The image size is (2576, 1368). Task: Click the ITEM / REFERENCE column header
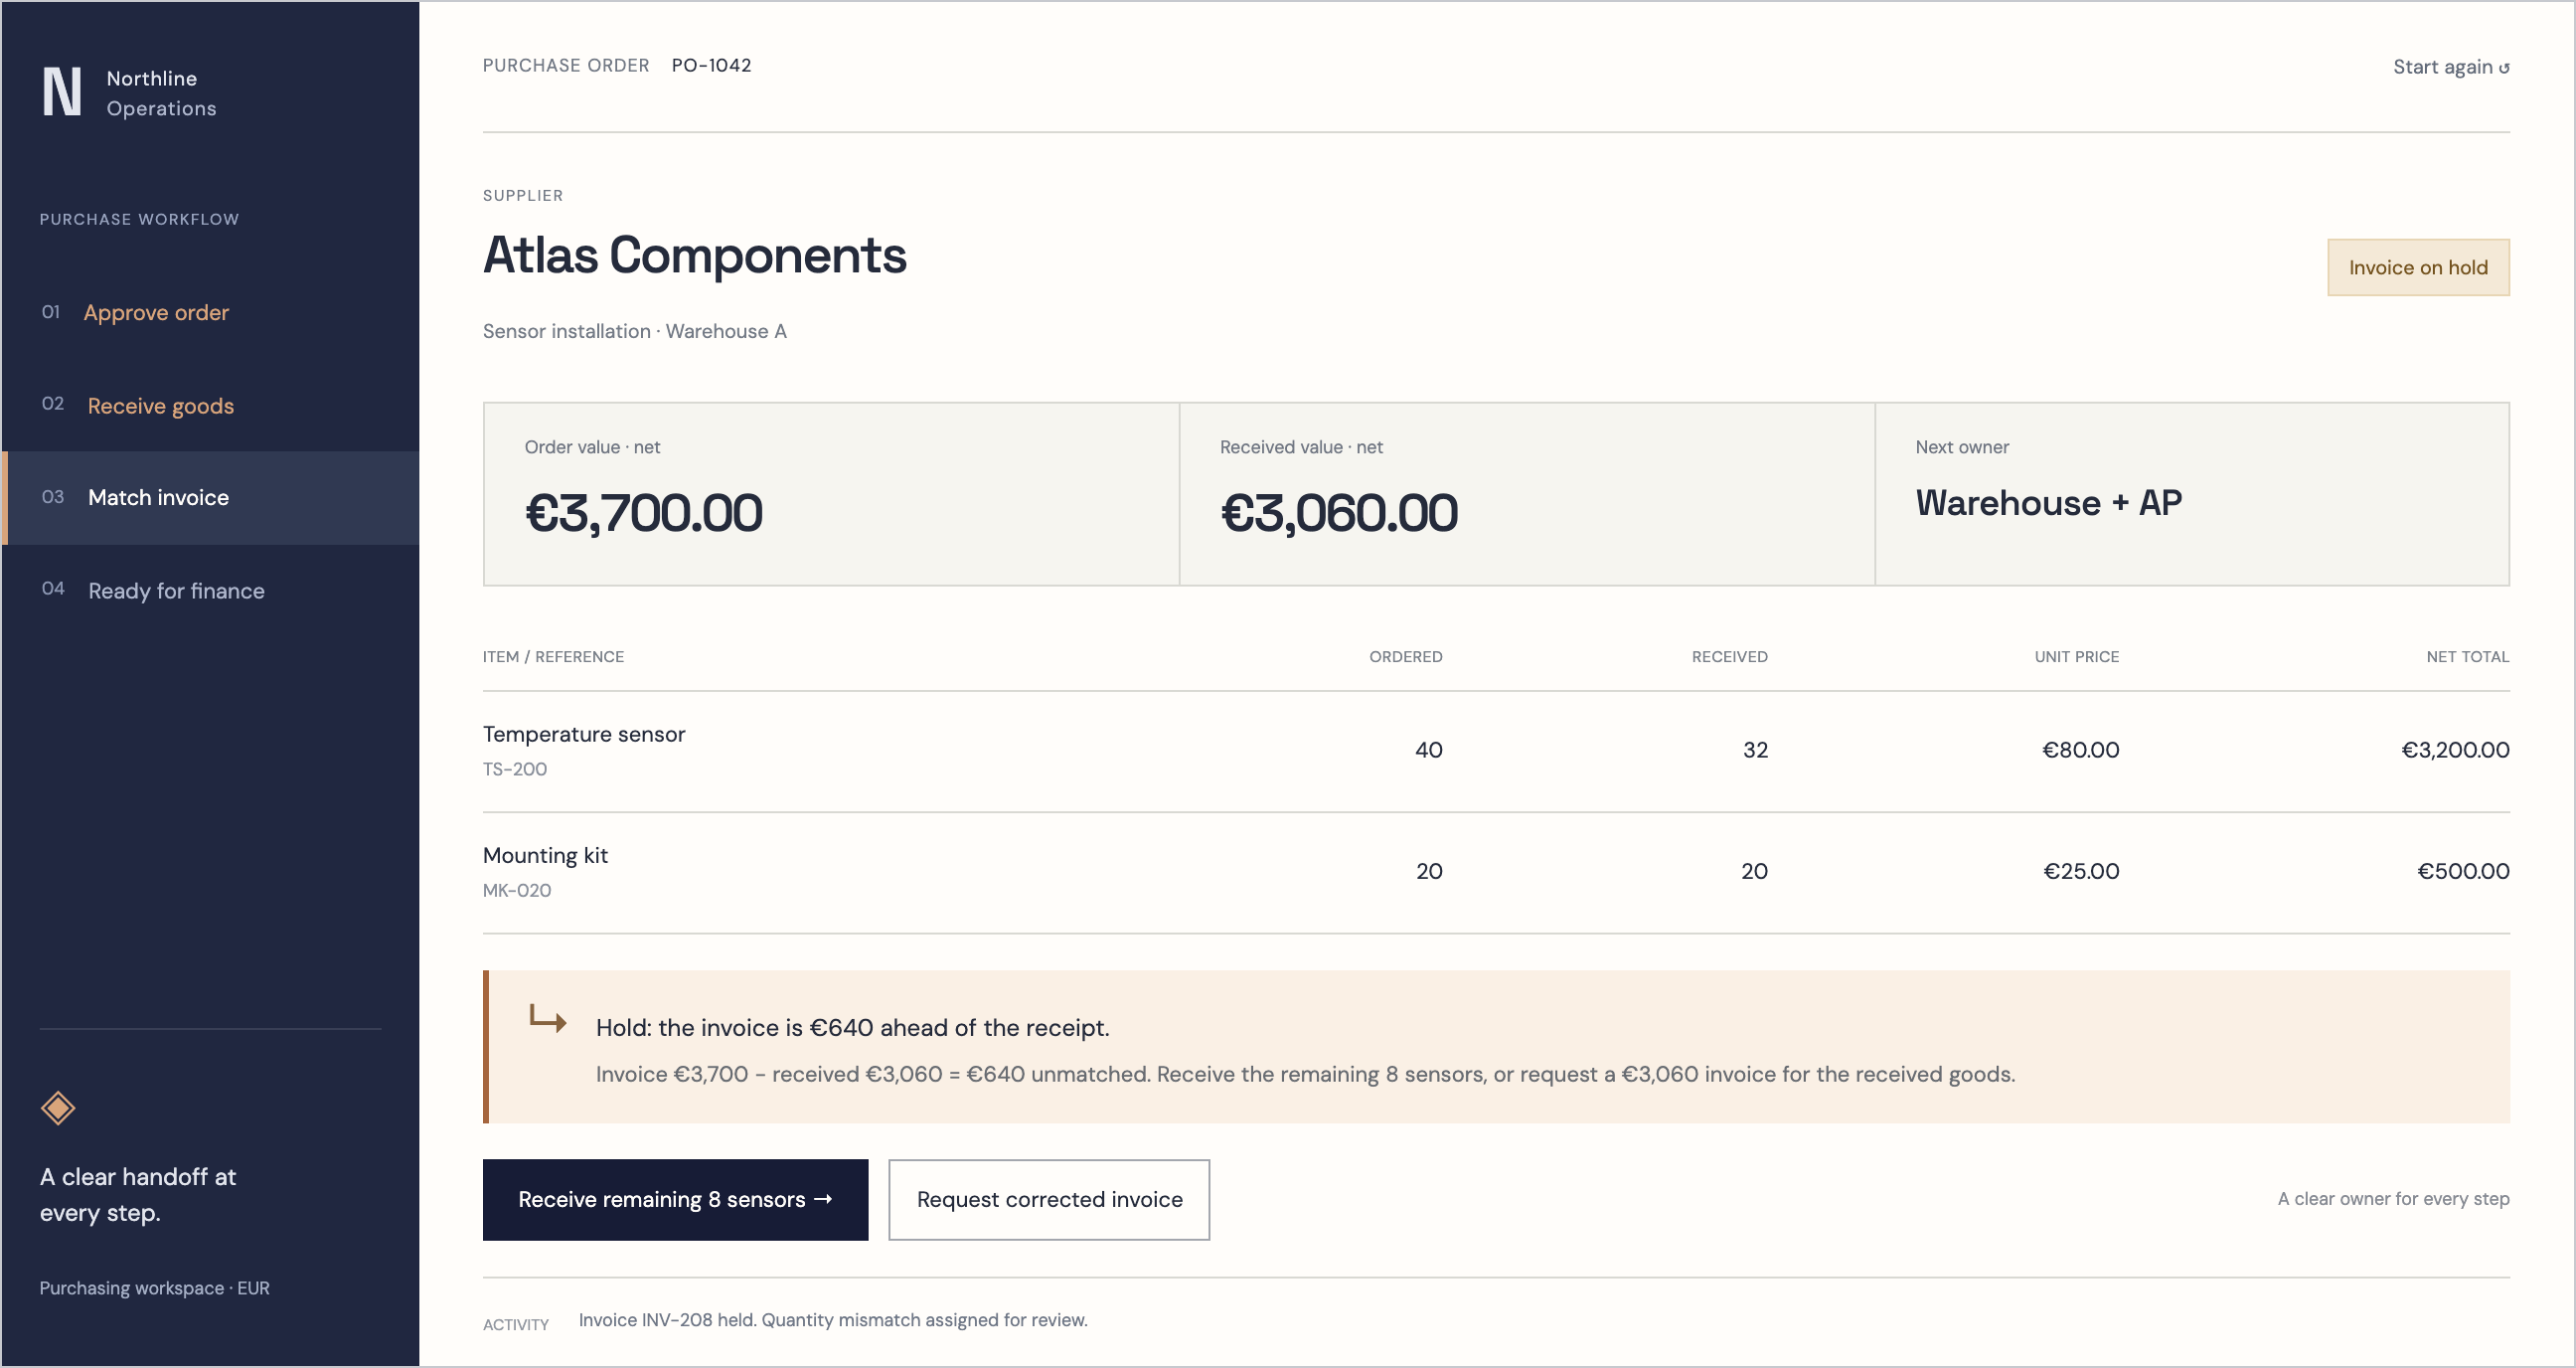(553, 657)
